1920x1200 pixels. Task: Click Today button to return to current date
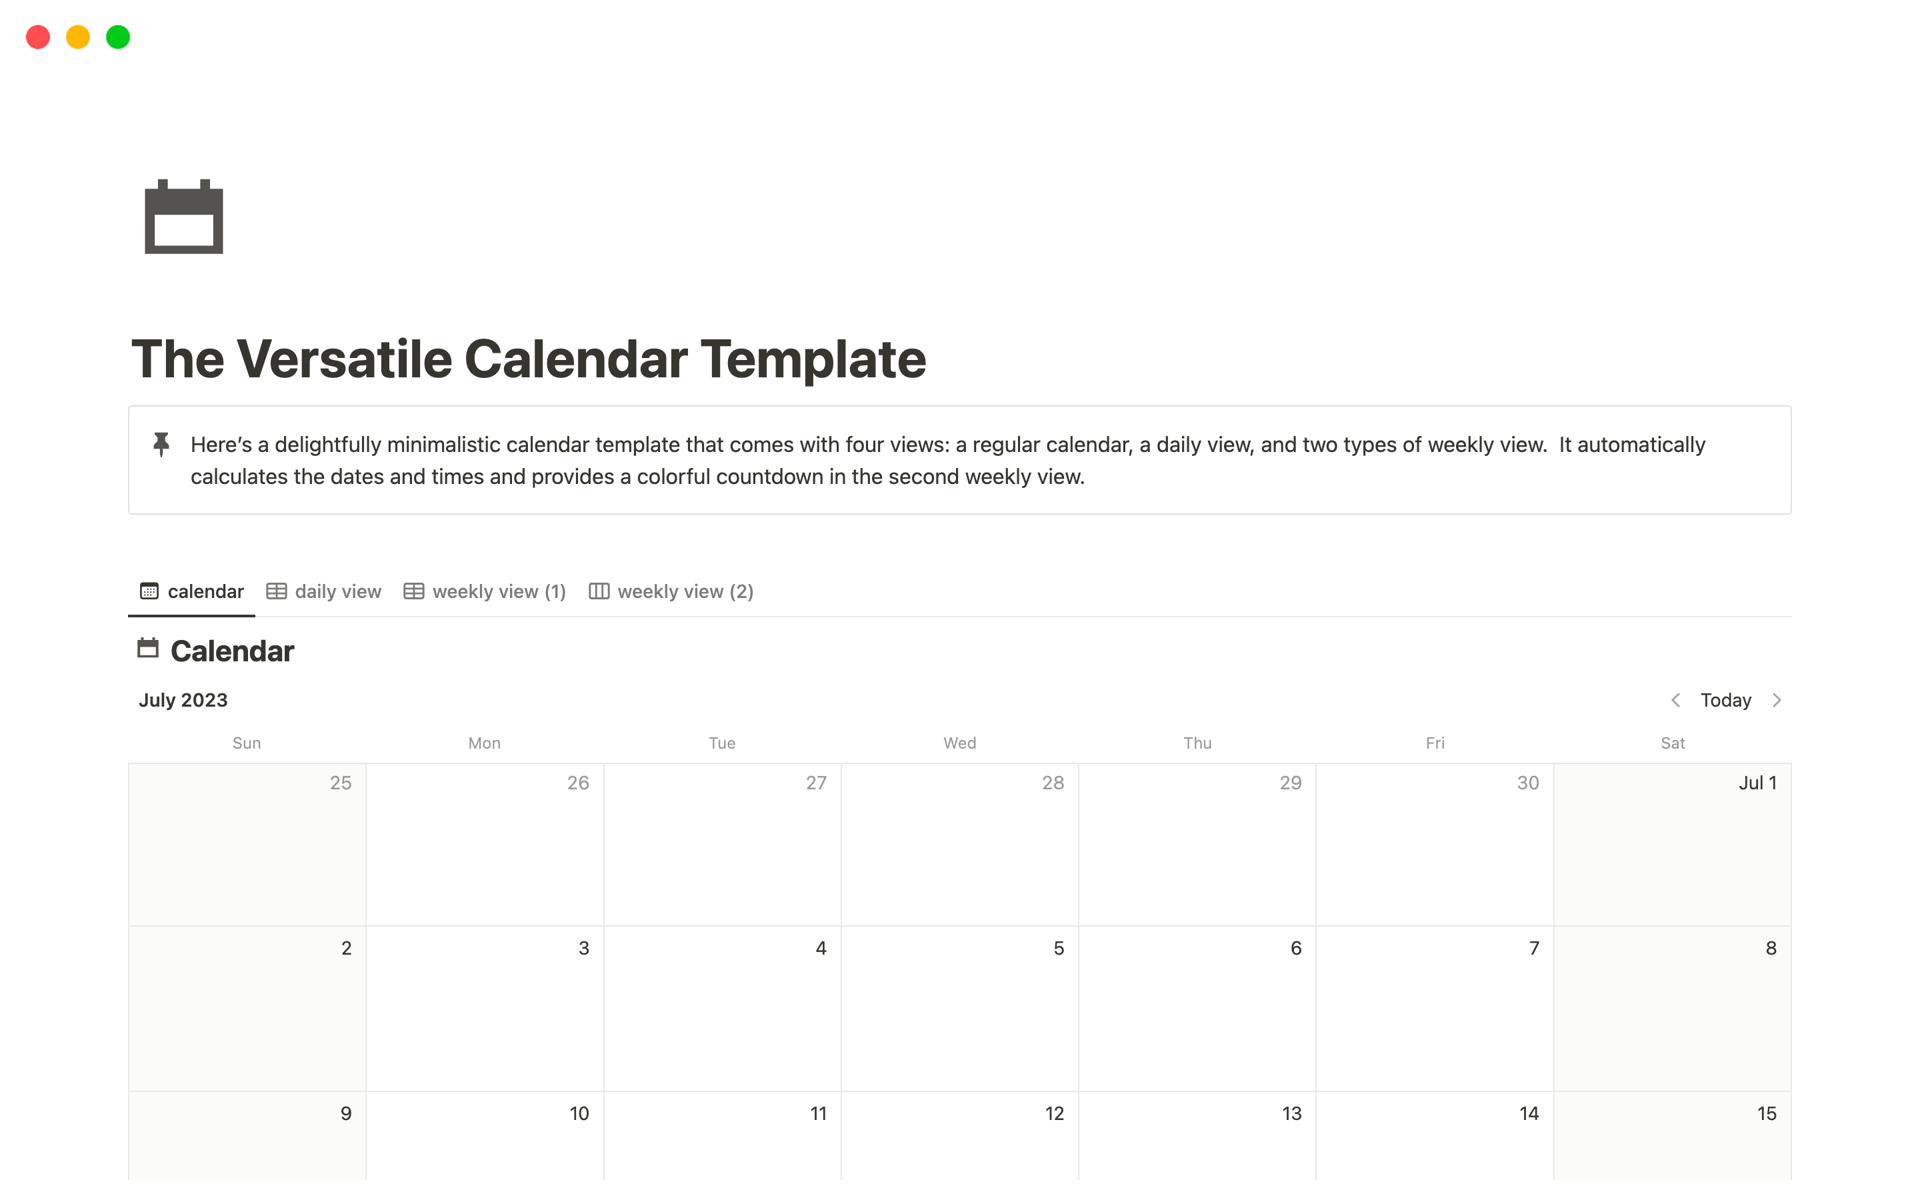1725,700
